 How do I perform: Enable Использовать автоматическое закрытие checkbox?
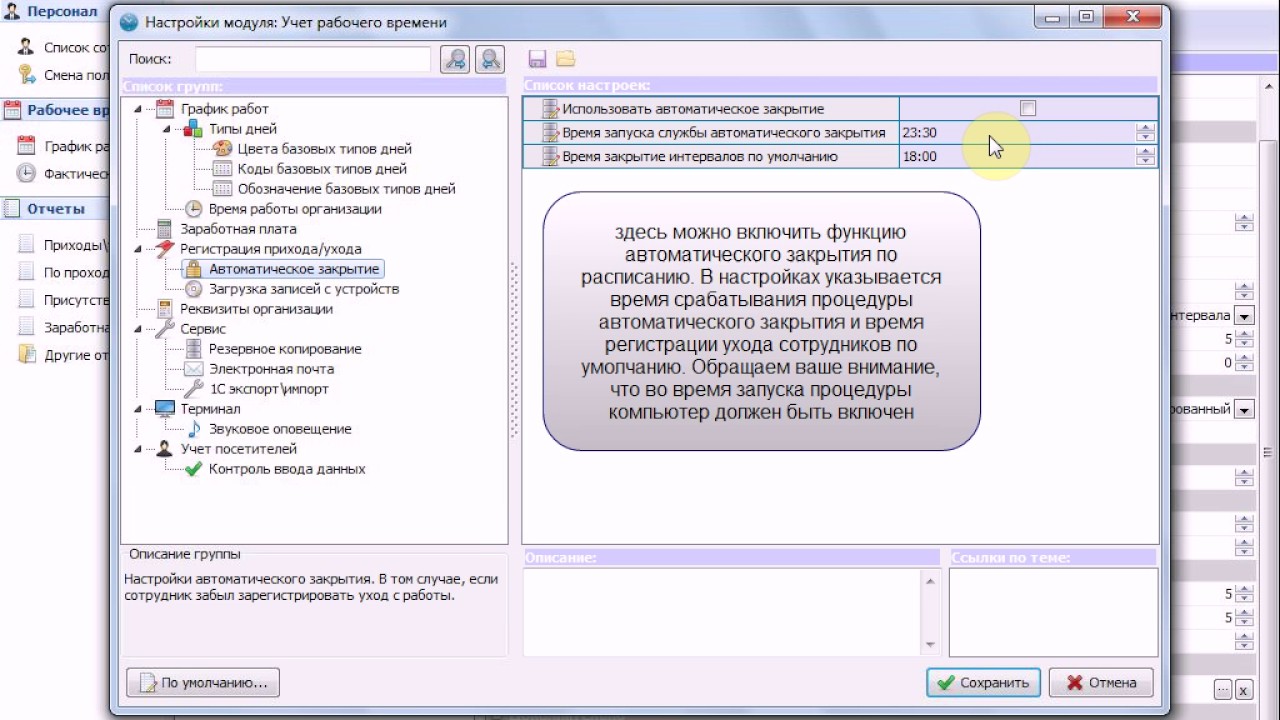(1028, 109)
